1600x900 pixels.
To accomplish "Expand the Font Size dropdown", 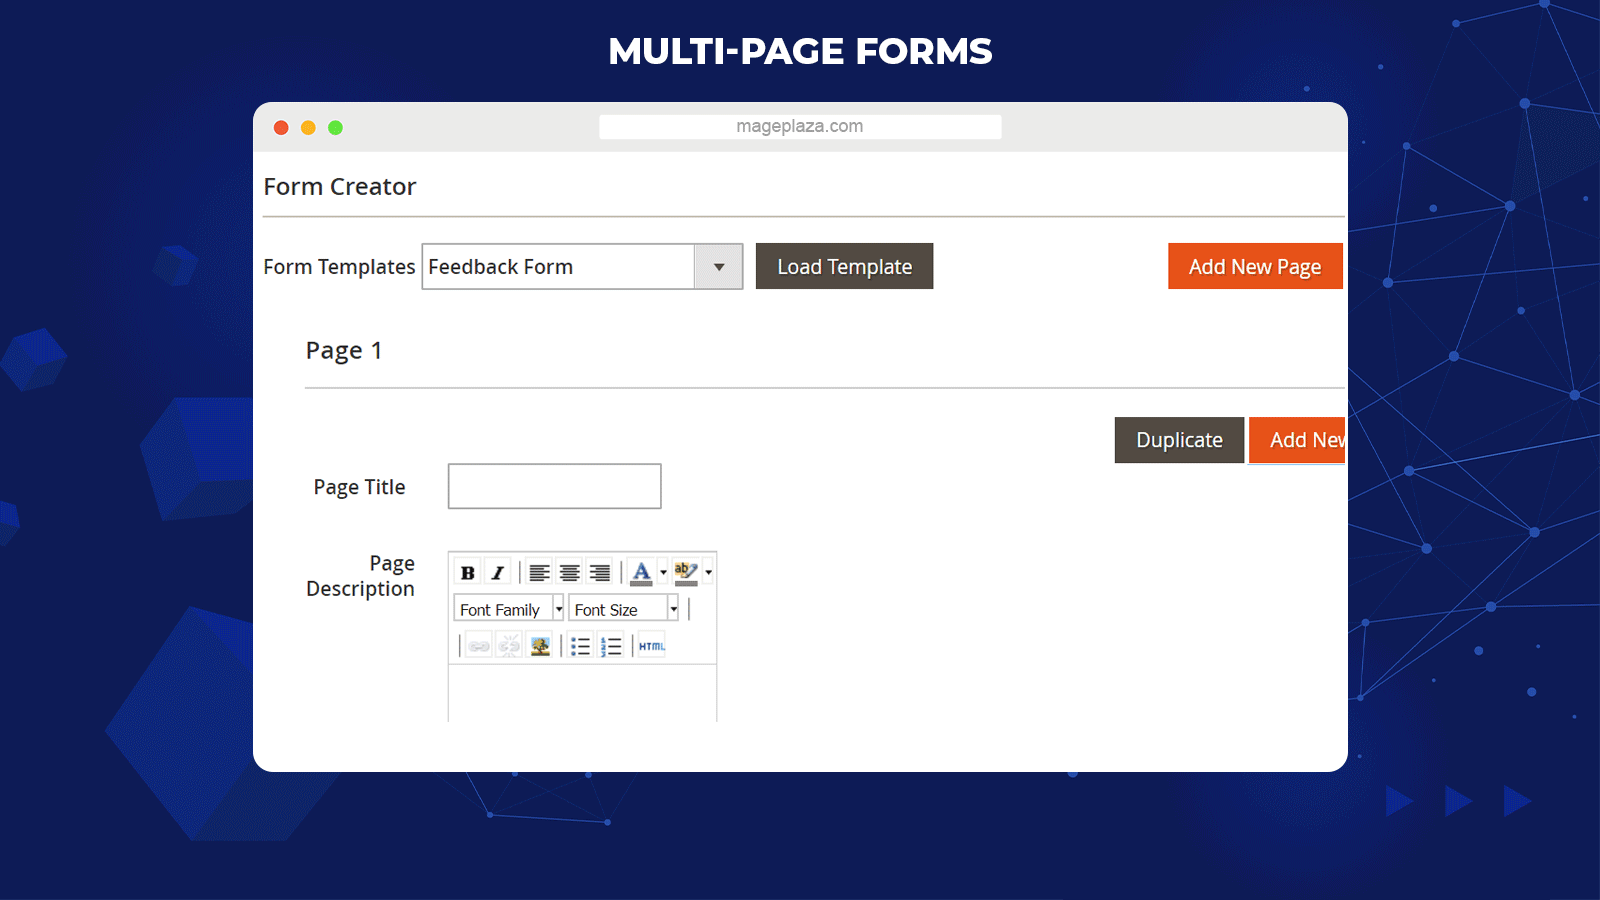I will [673, 609].
